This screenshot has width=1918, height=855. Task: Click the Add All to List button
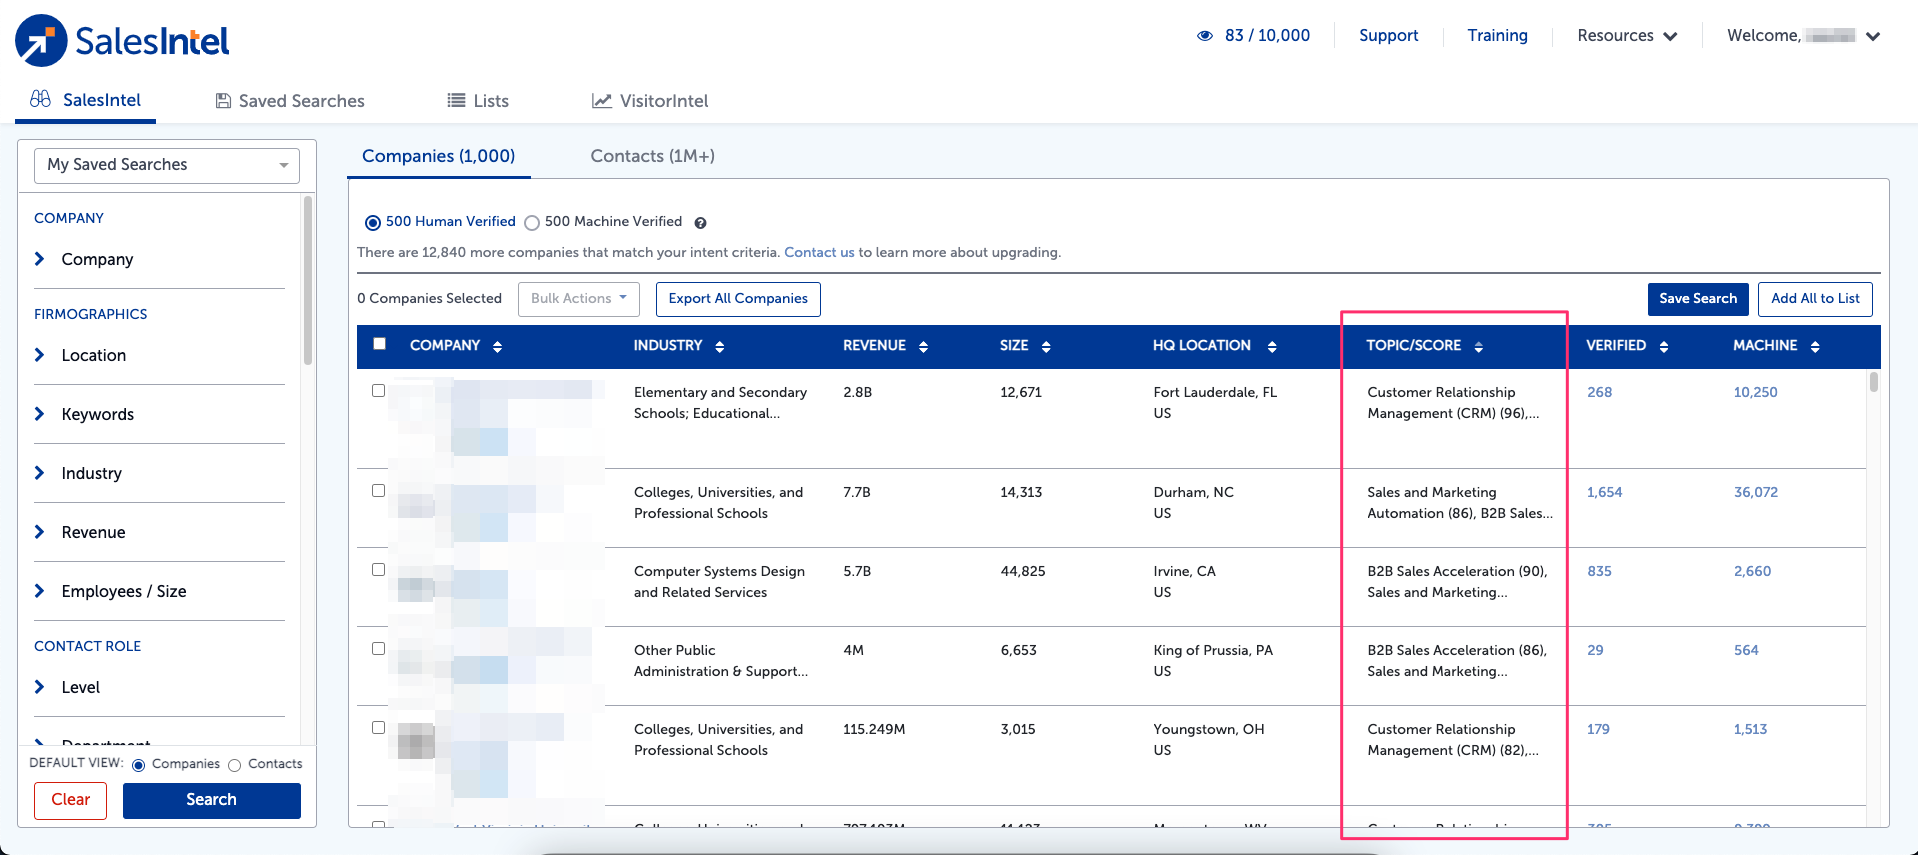click(1815, 299)
